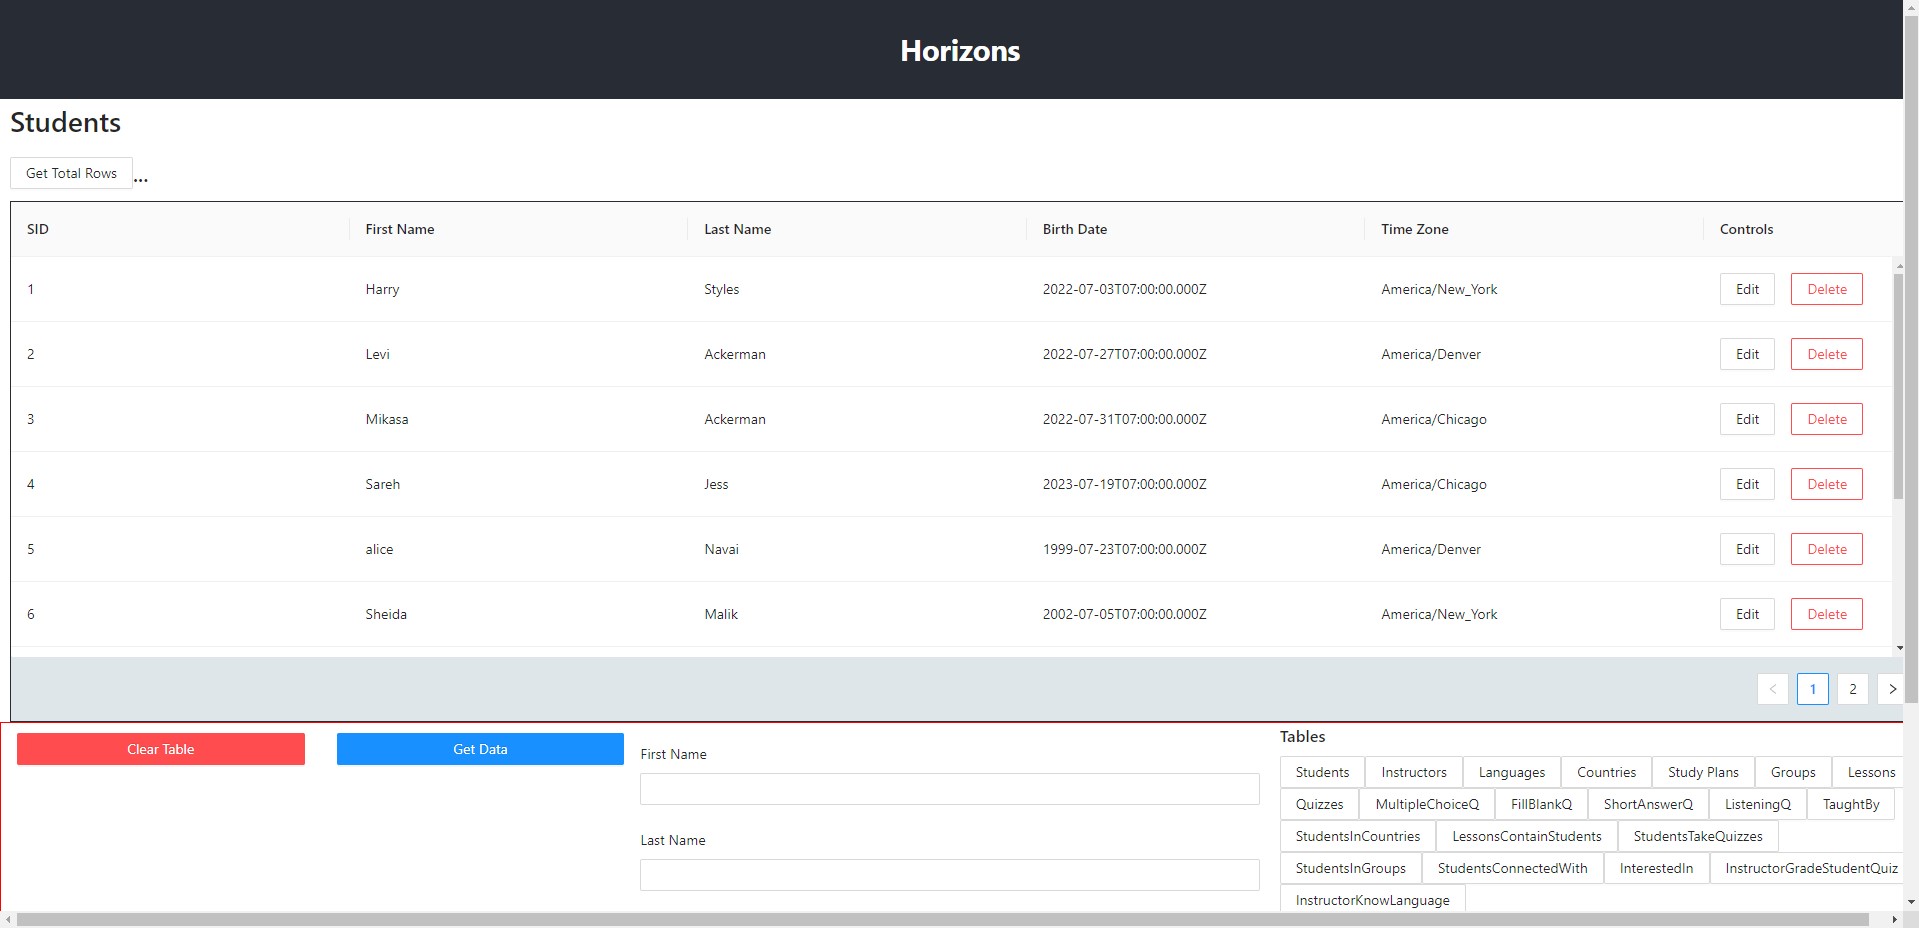Click the horizontal scrollbar at page bottom

tap(942, 919)
